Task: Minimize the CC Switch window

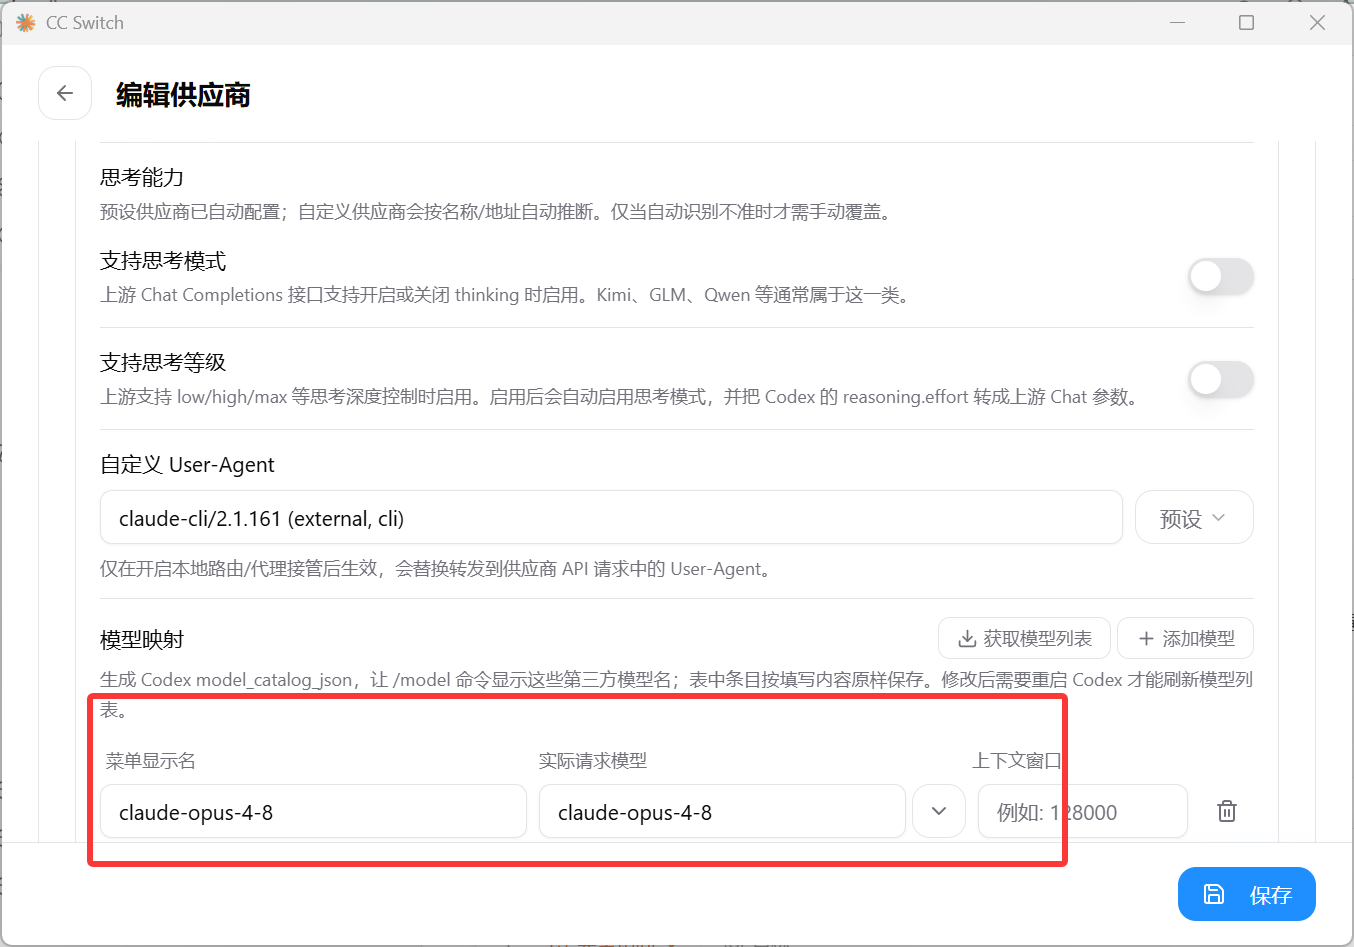Action: click(x=1178, y=22)
